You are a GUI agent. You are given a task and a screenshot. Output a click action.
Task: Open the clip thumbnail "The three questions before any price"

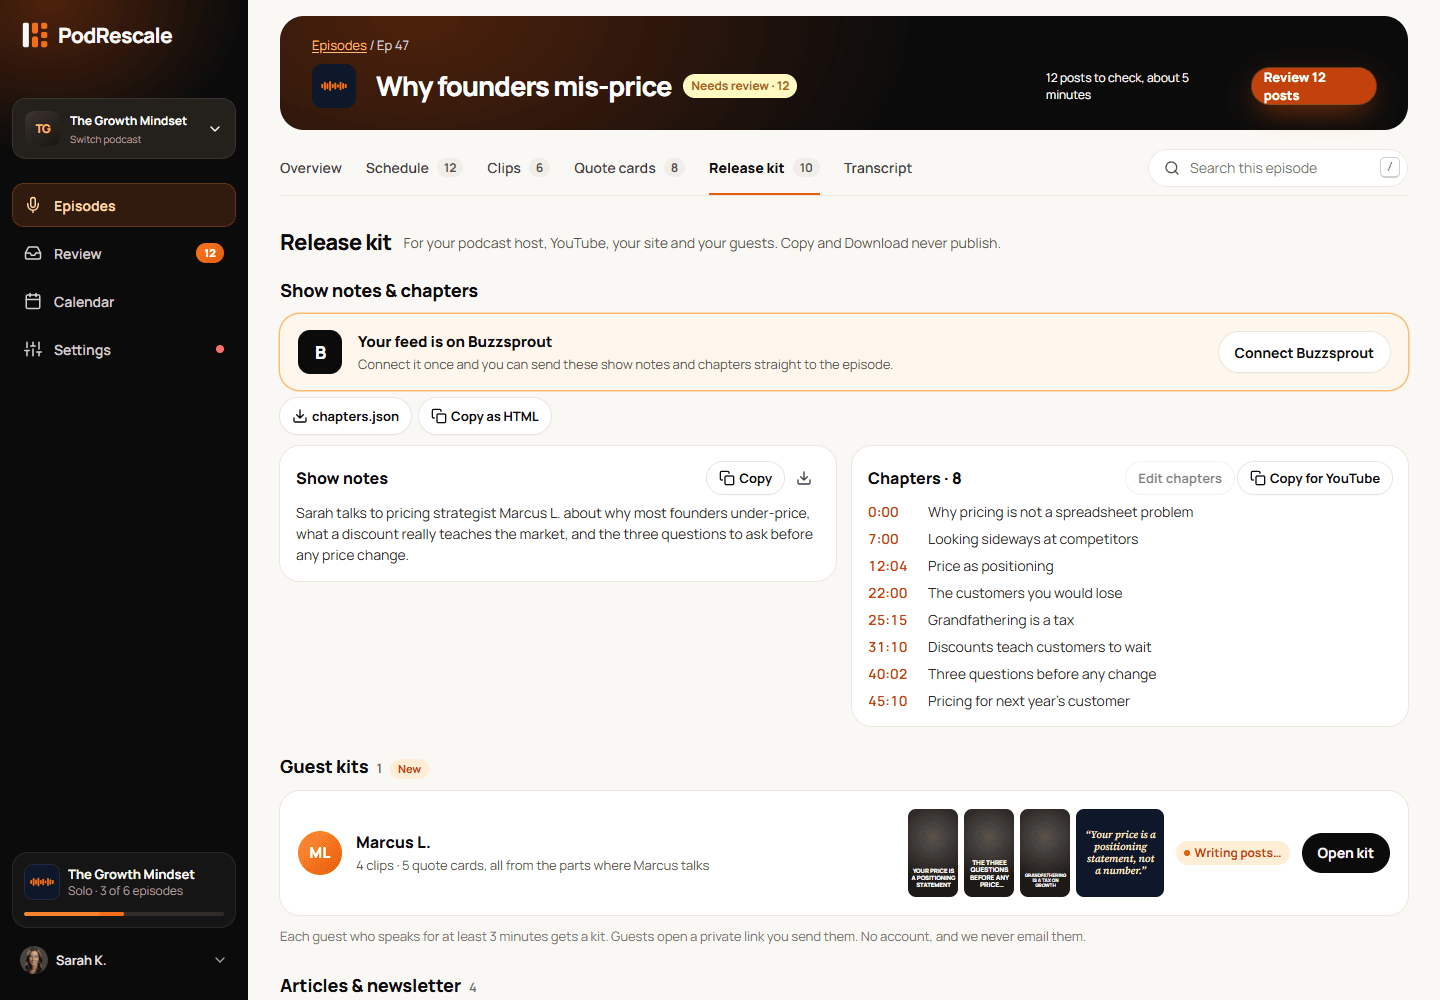pos(989,853)
